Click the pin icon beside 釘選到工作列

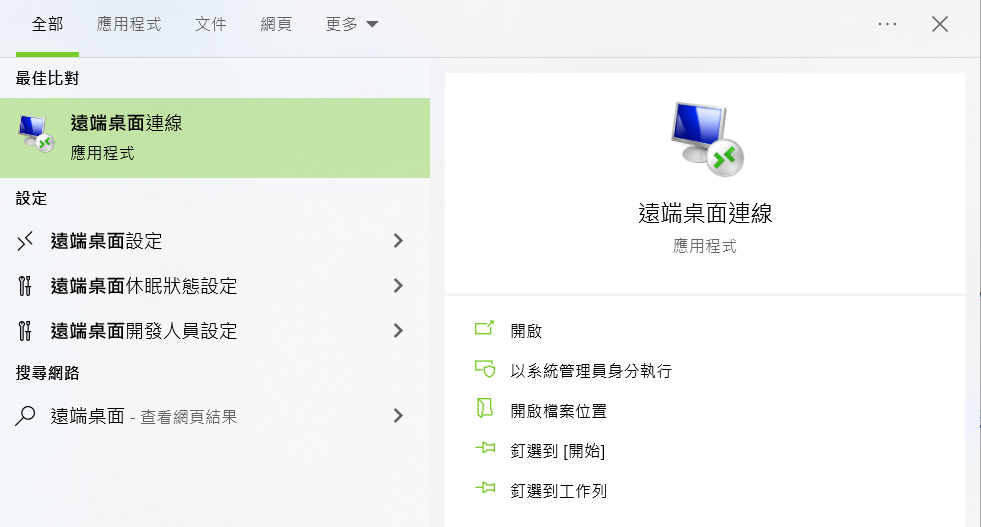(485, 488)
